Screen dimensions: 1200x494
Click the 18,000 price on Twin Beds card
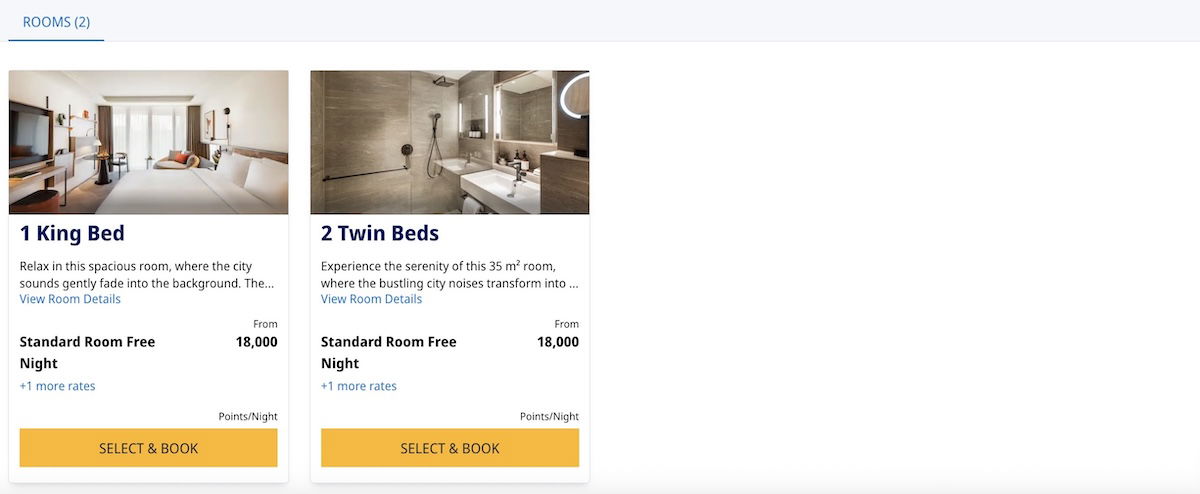557,342
